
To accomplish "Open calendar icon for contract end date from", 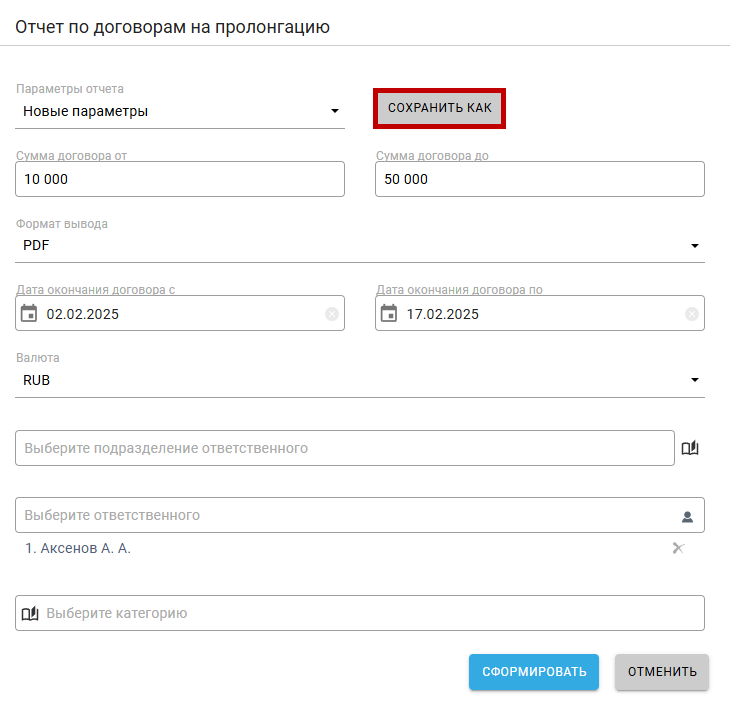I will [29, 313].
